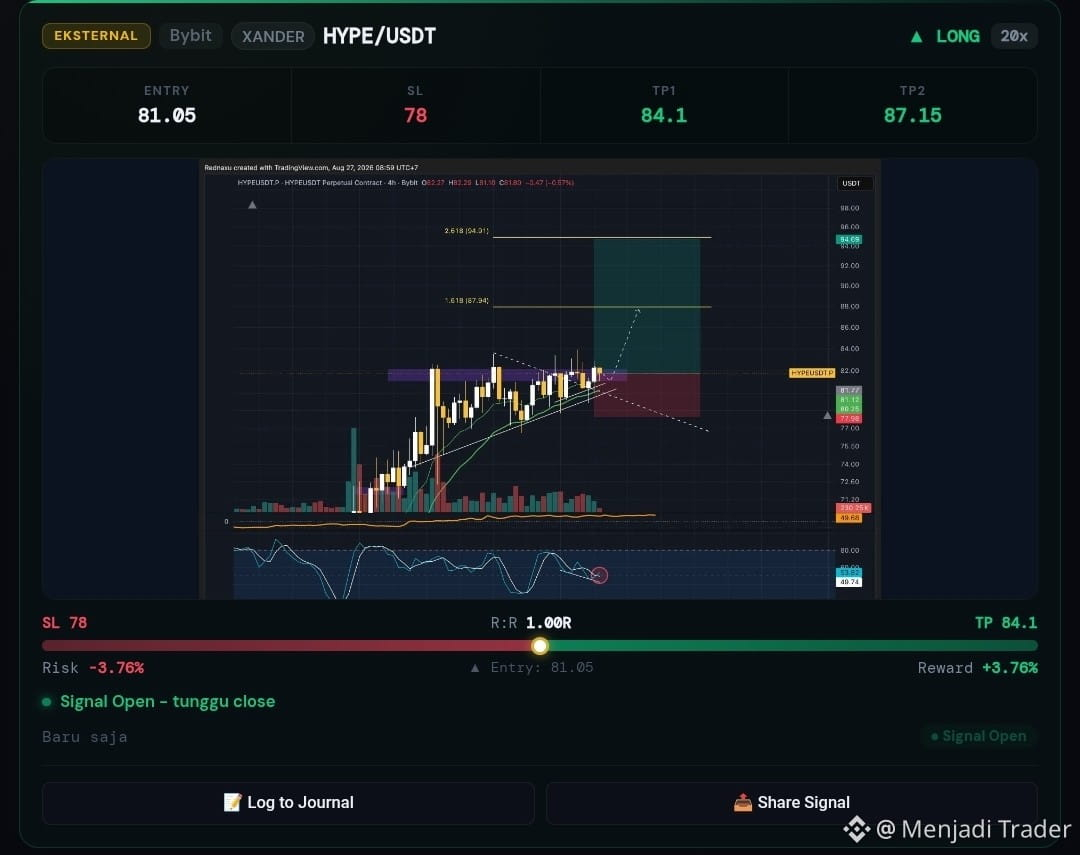Open the TradingView chart thumbnail
Image resolution: width=1080 pixels, height=855 pixels.
(x=540, y=379)
